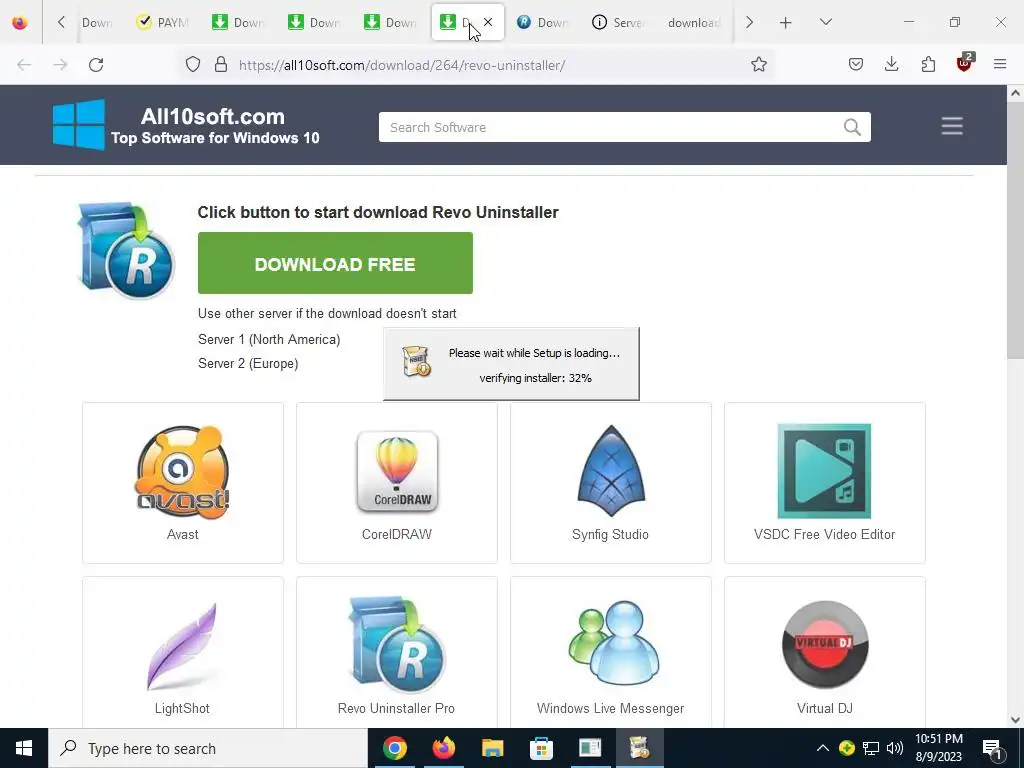Select Server 2 (Europe) link
Image resolution: width=1024 pixels, height=768 pixels.
coord(248,364)
